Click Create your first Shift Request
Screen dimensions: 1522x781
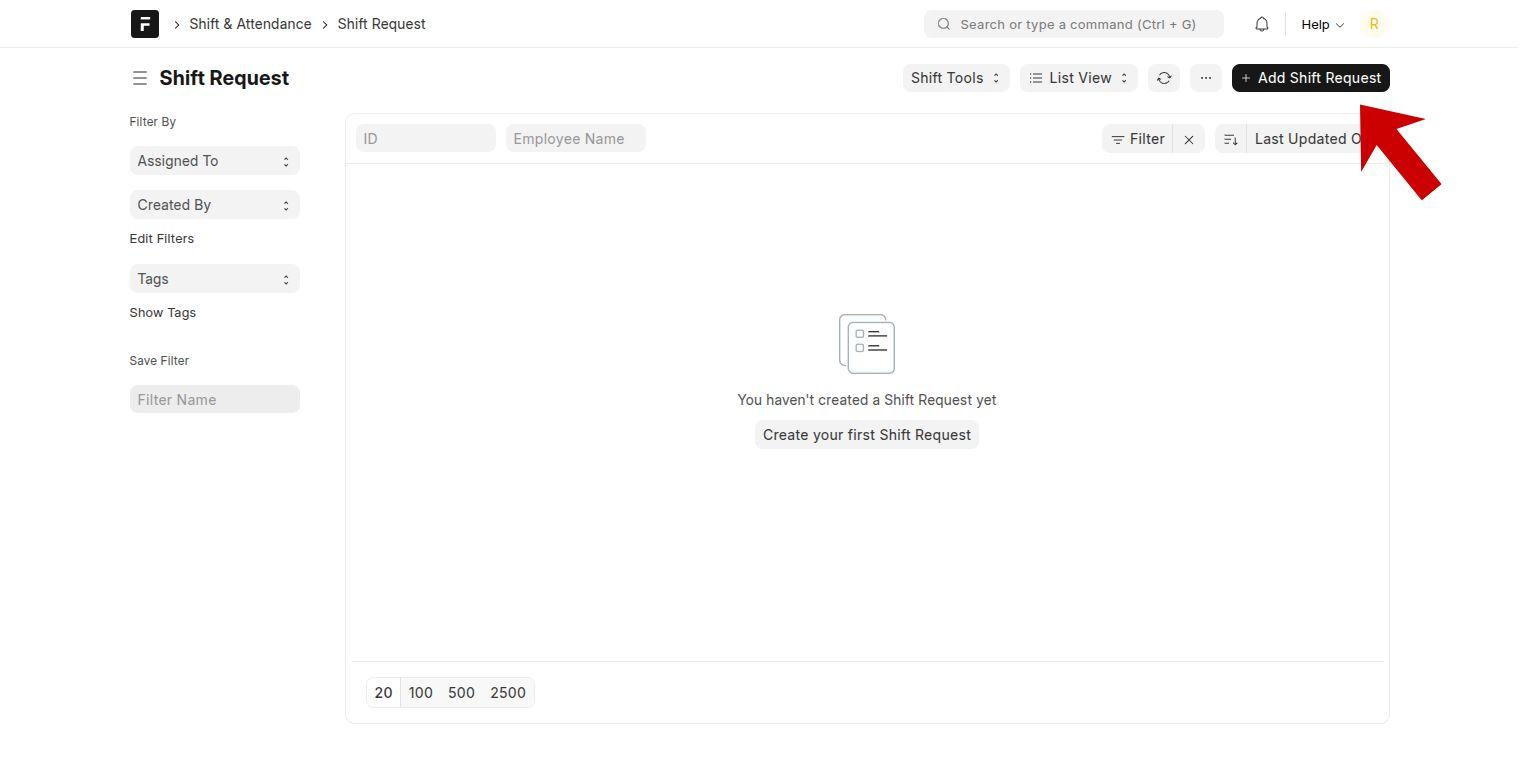(x=867, y=435)
